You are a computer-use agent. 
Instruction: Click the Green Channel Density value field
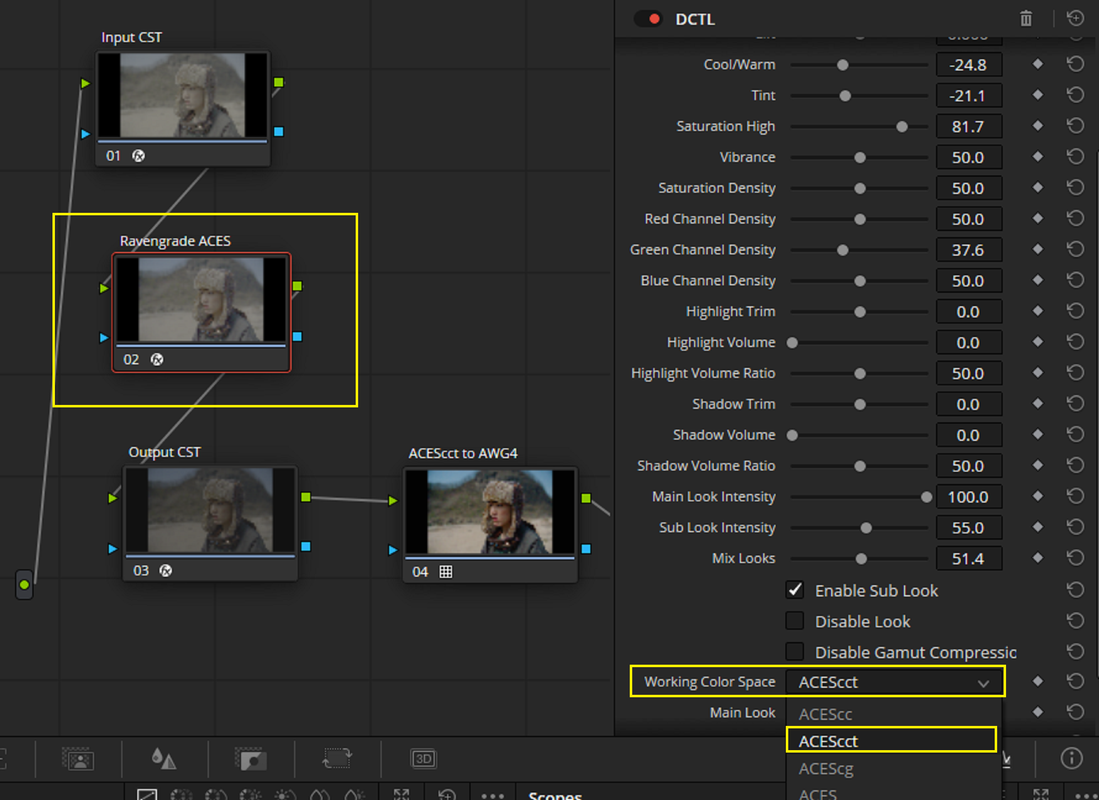968,250
